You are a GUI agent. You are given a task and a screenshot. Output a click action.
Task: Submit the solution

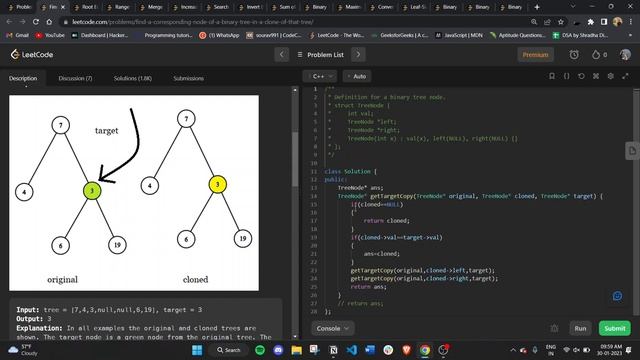point(615,328)
